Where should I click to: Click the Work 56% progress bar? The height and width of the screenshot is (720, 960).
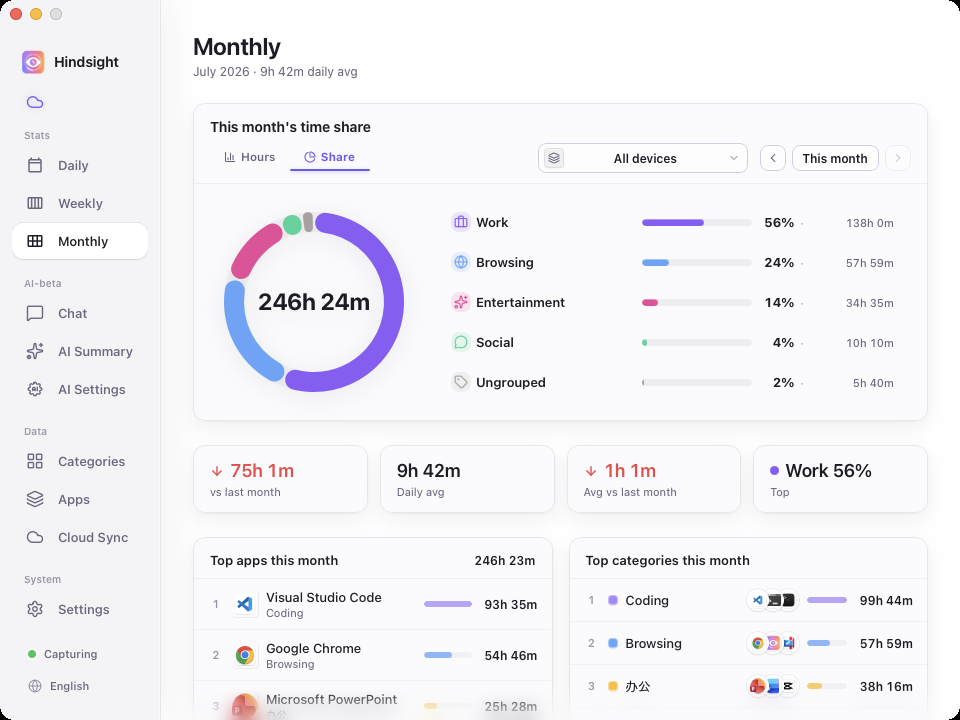(697, 223)
